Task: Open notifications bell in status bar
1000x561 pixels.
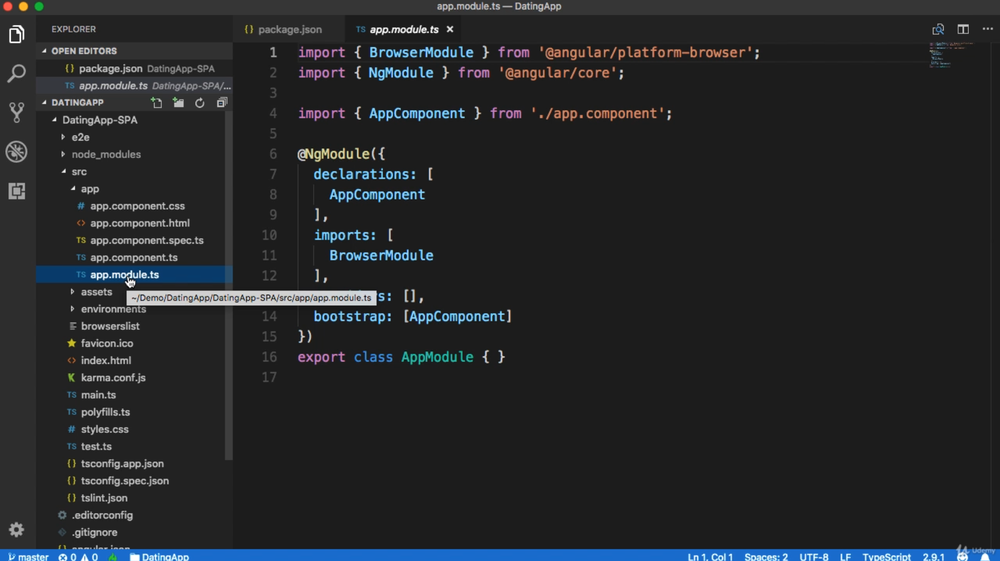Action: (985, 557)
